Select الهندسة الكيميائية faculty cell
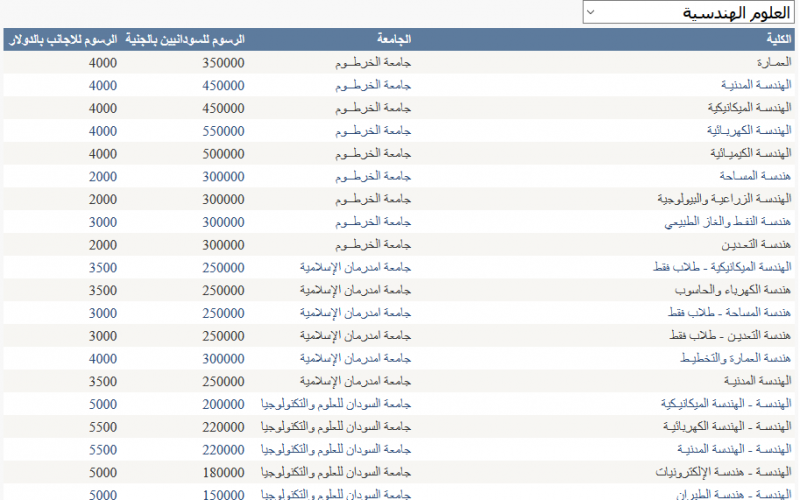The image size is (800, 500). 751,154
